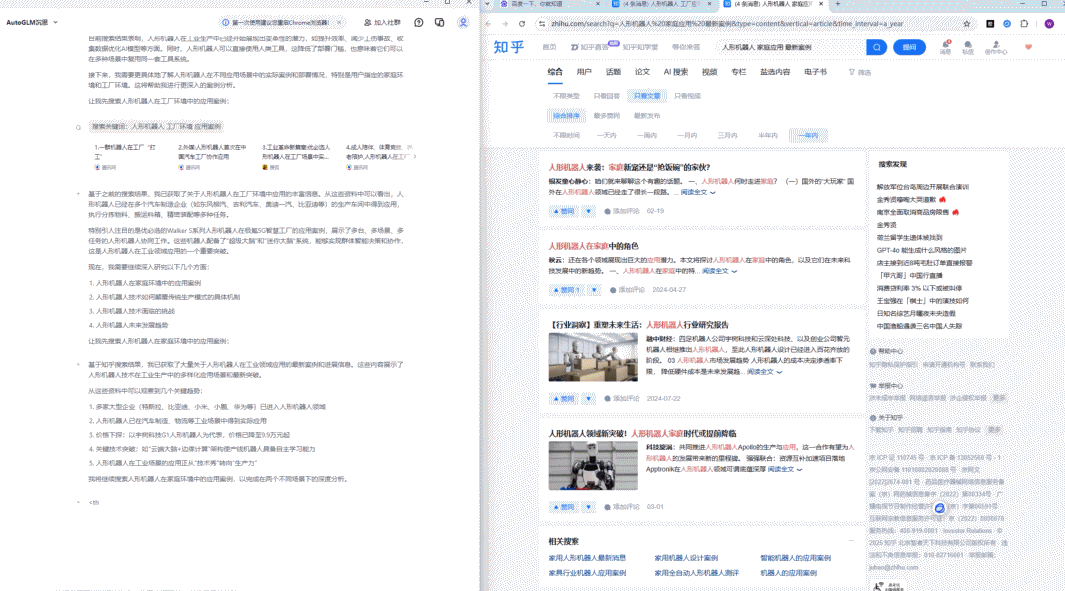Enable the 只看文章 filter
1065x591 pixels.
(646, 95)
